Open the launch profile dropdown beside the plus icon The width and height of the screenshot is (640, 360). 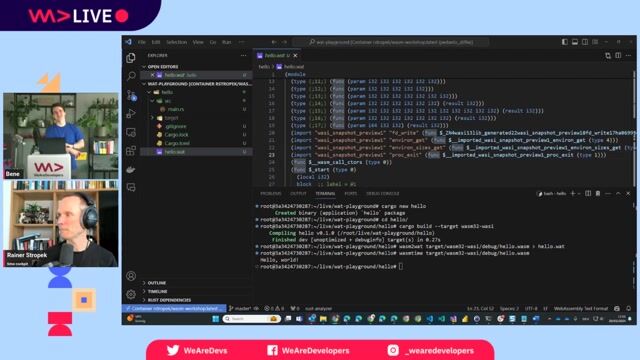579,193
